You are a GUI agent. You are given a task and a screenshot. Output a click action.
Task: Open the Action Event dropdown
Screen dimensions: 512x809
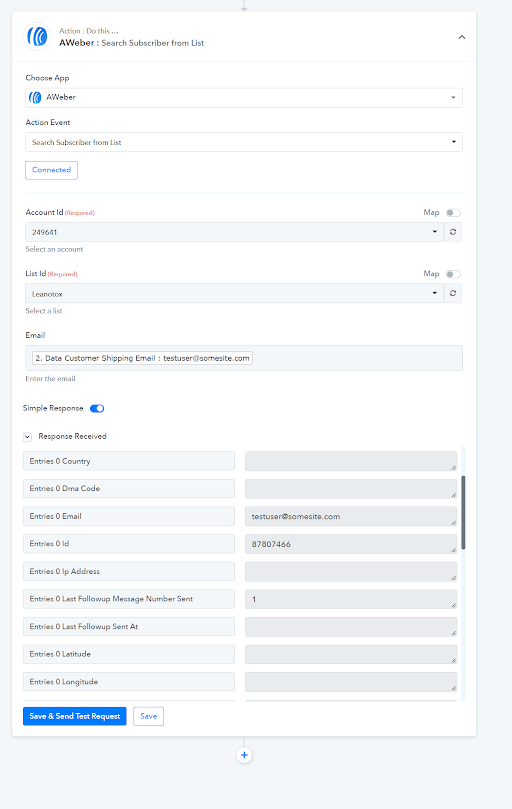point(244,142)
